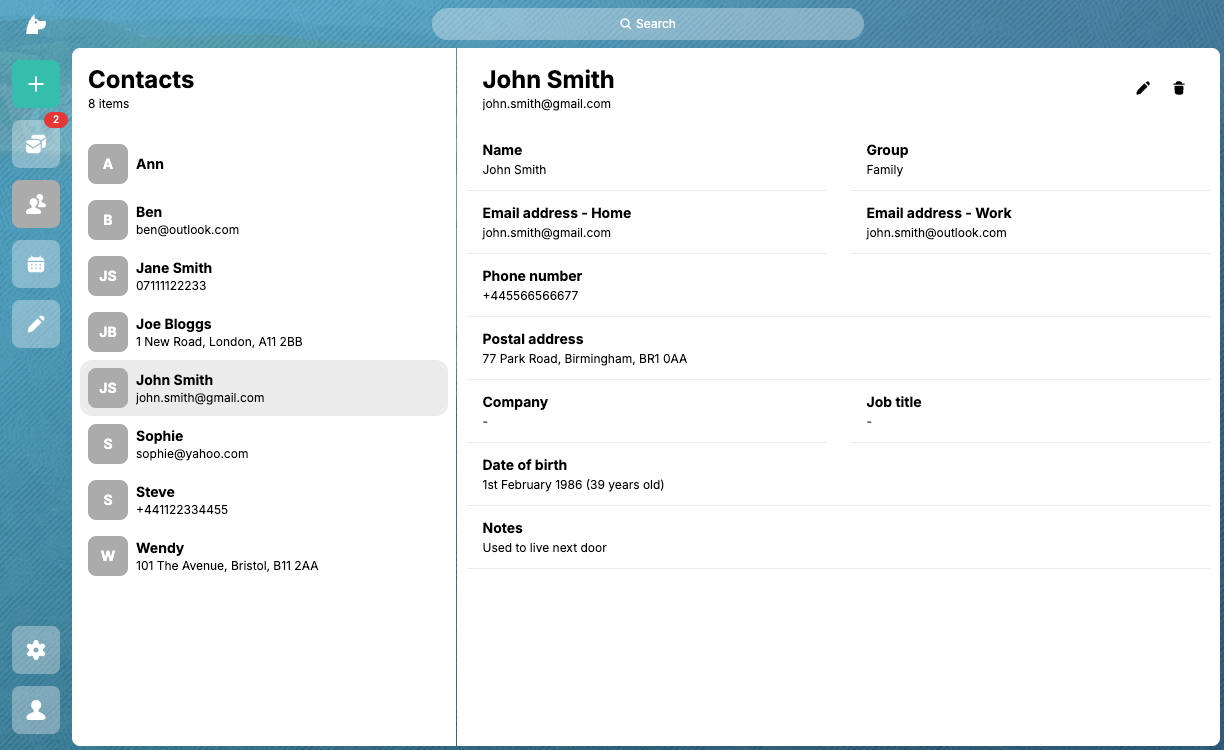Click the dog logo in top corner
The width and height of the screenshot is (1224, 750).
click(36, 24)
